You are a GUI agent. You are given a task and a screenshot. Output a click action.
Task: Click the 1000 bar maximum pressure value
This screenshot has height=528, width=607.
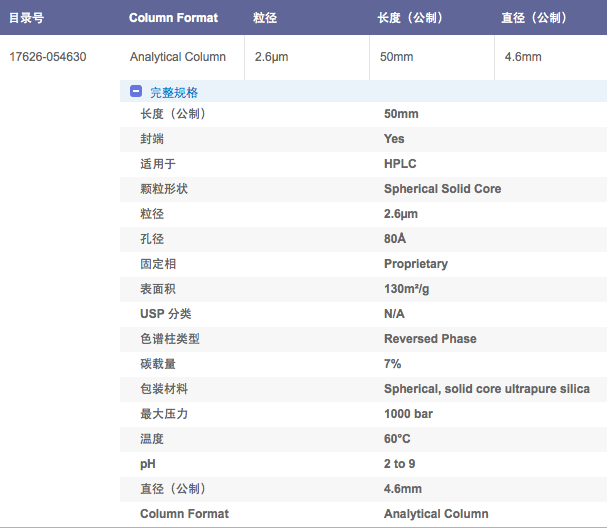(x=408, y=414)
